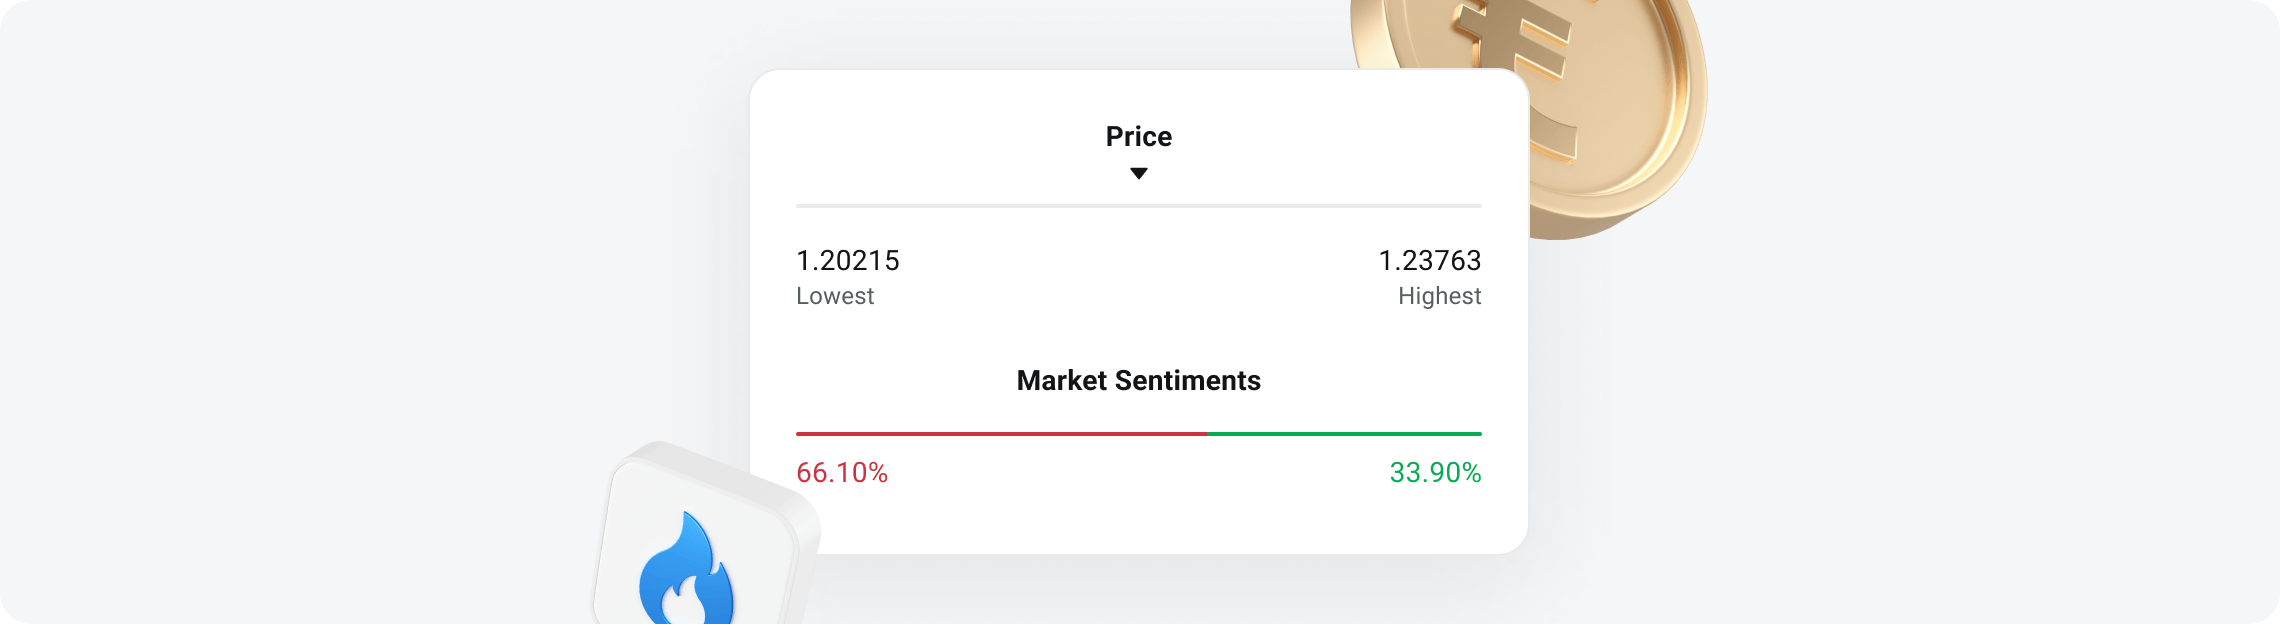
Task: Click the lowest price value 1.20215
Action: pos(847,261)
